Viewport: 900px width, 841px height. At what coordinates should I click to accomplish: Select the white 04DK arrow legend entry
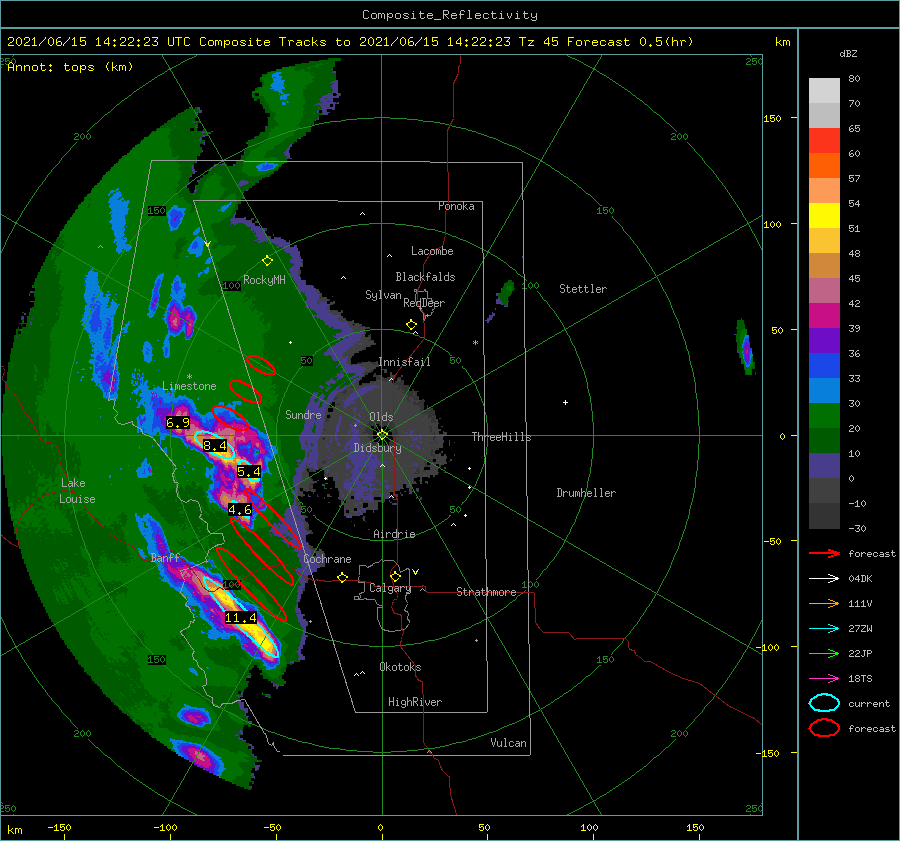[x=824, y=578]
